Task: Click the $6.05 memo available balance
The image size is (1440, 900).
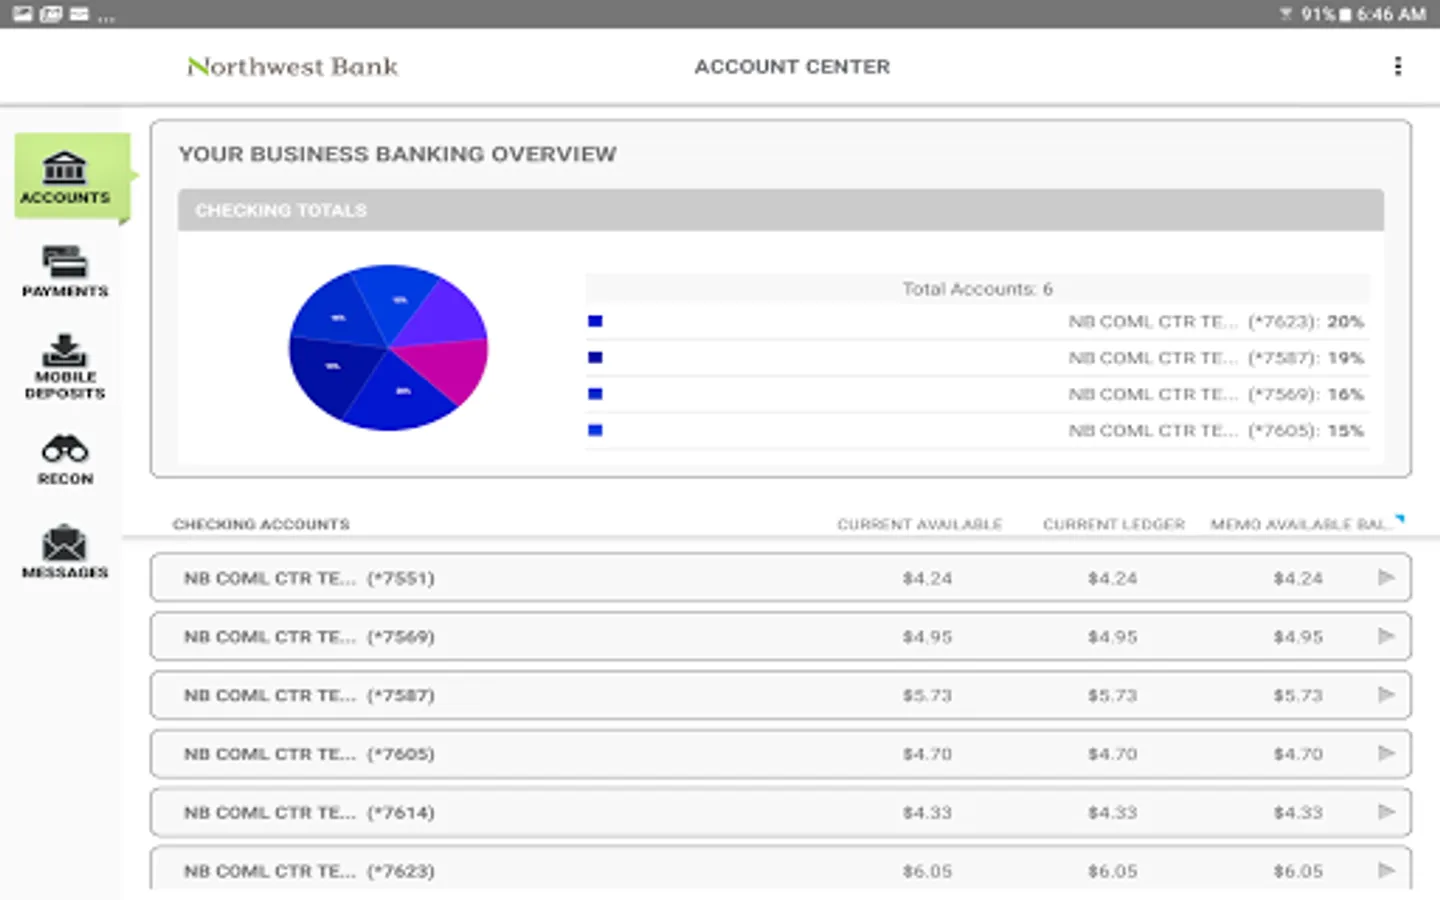Action: 1298,871
